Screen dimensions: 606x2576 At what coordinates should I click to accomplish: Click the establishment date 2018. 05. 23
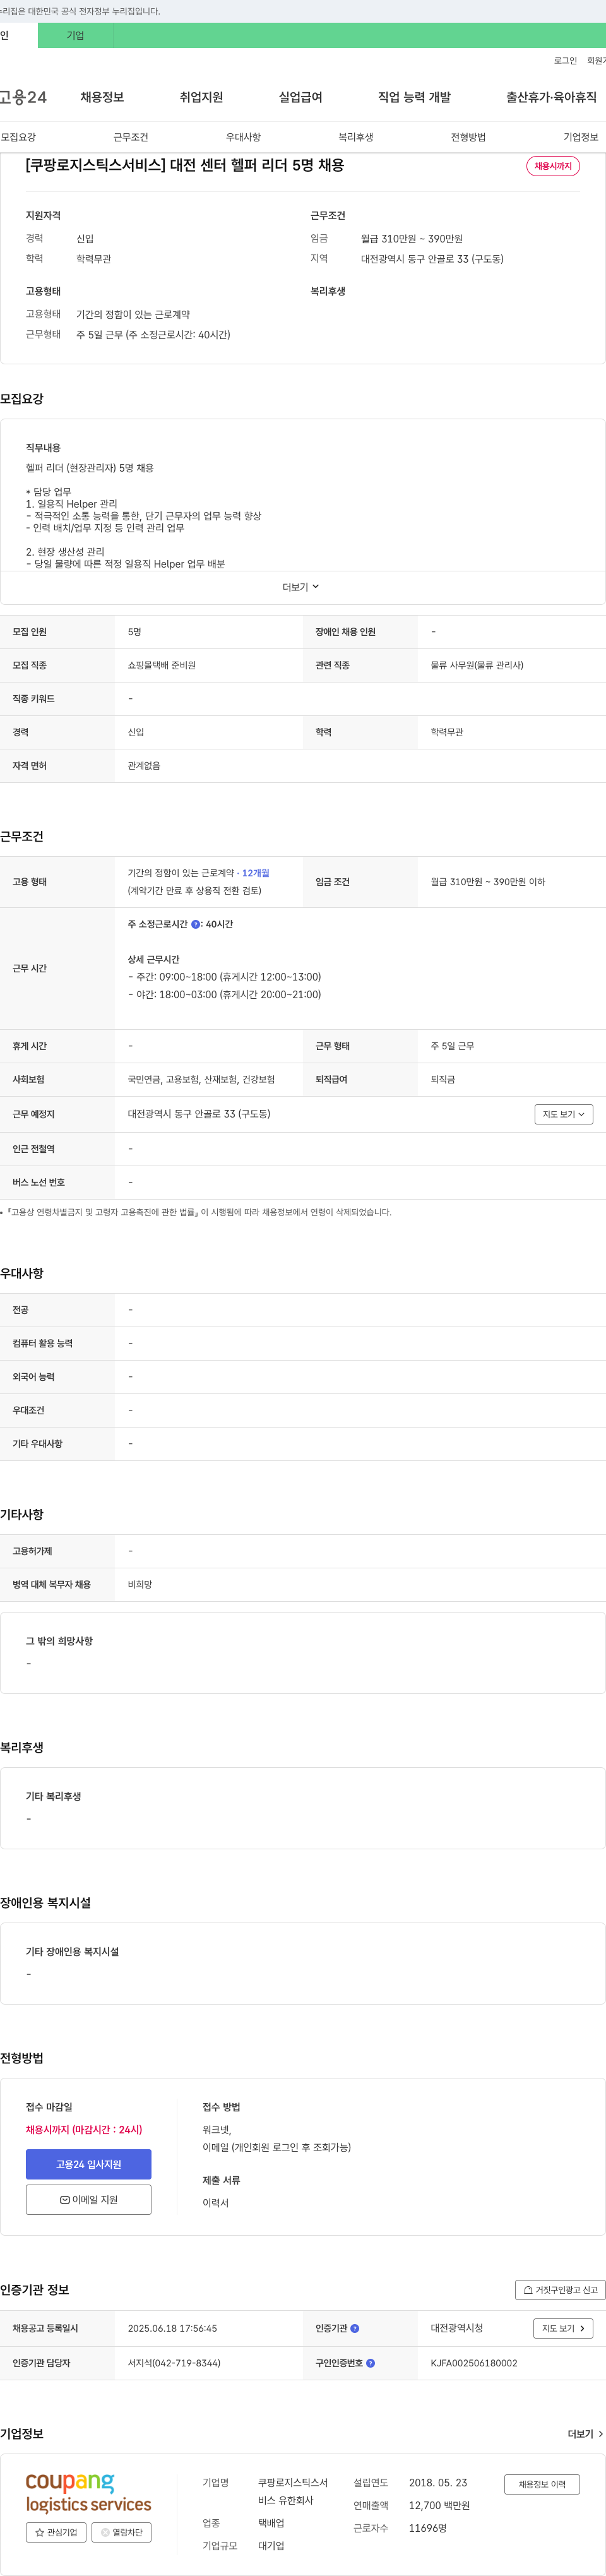[438, 2483]
